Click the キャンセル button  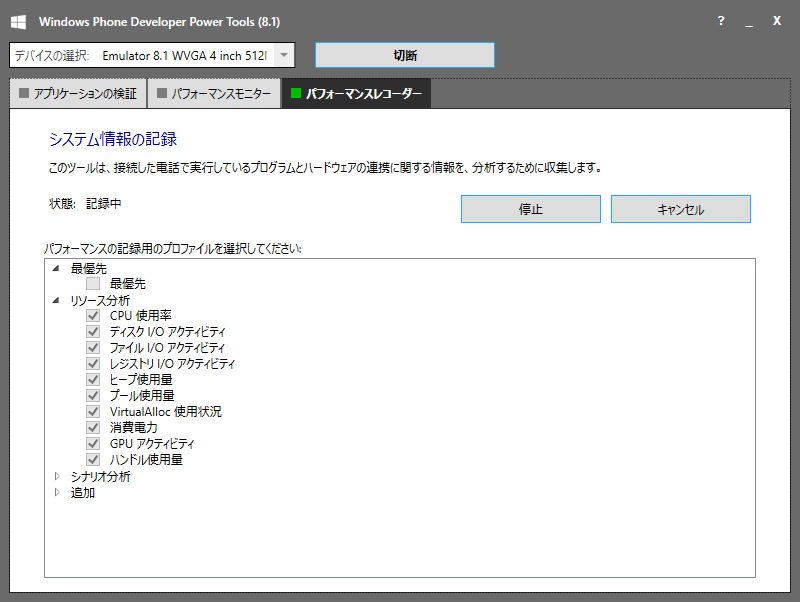coord(681,209)
